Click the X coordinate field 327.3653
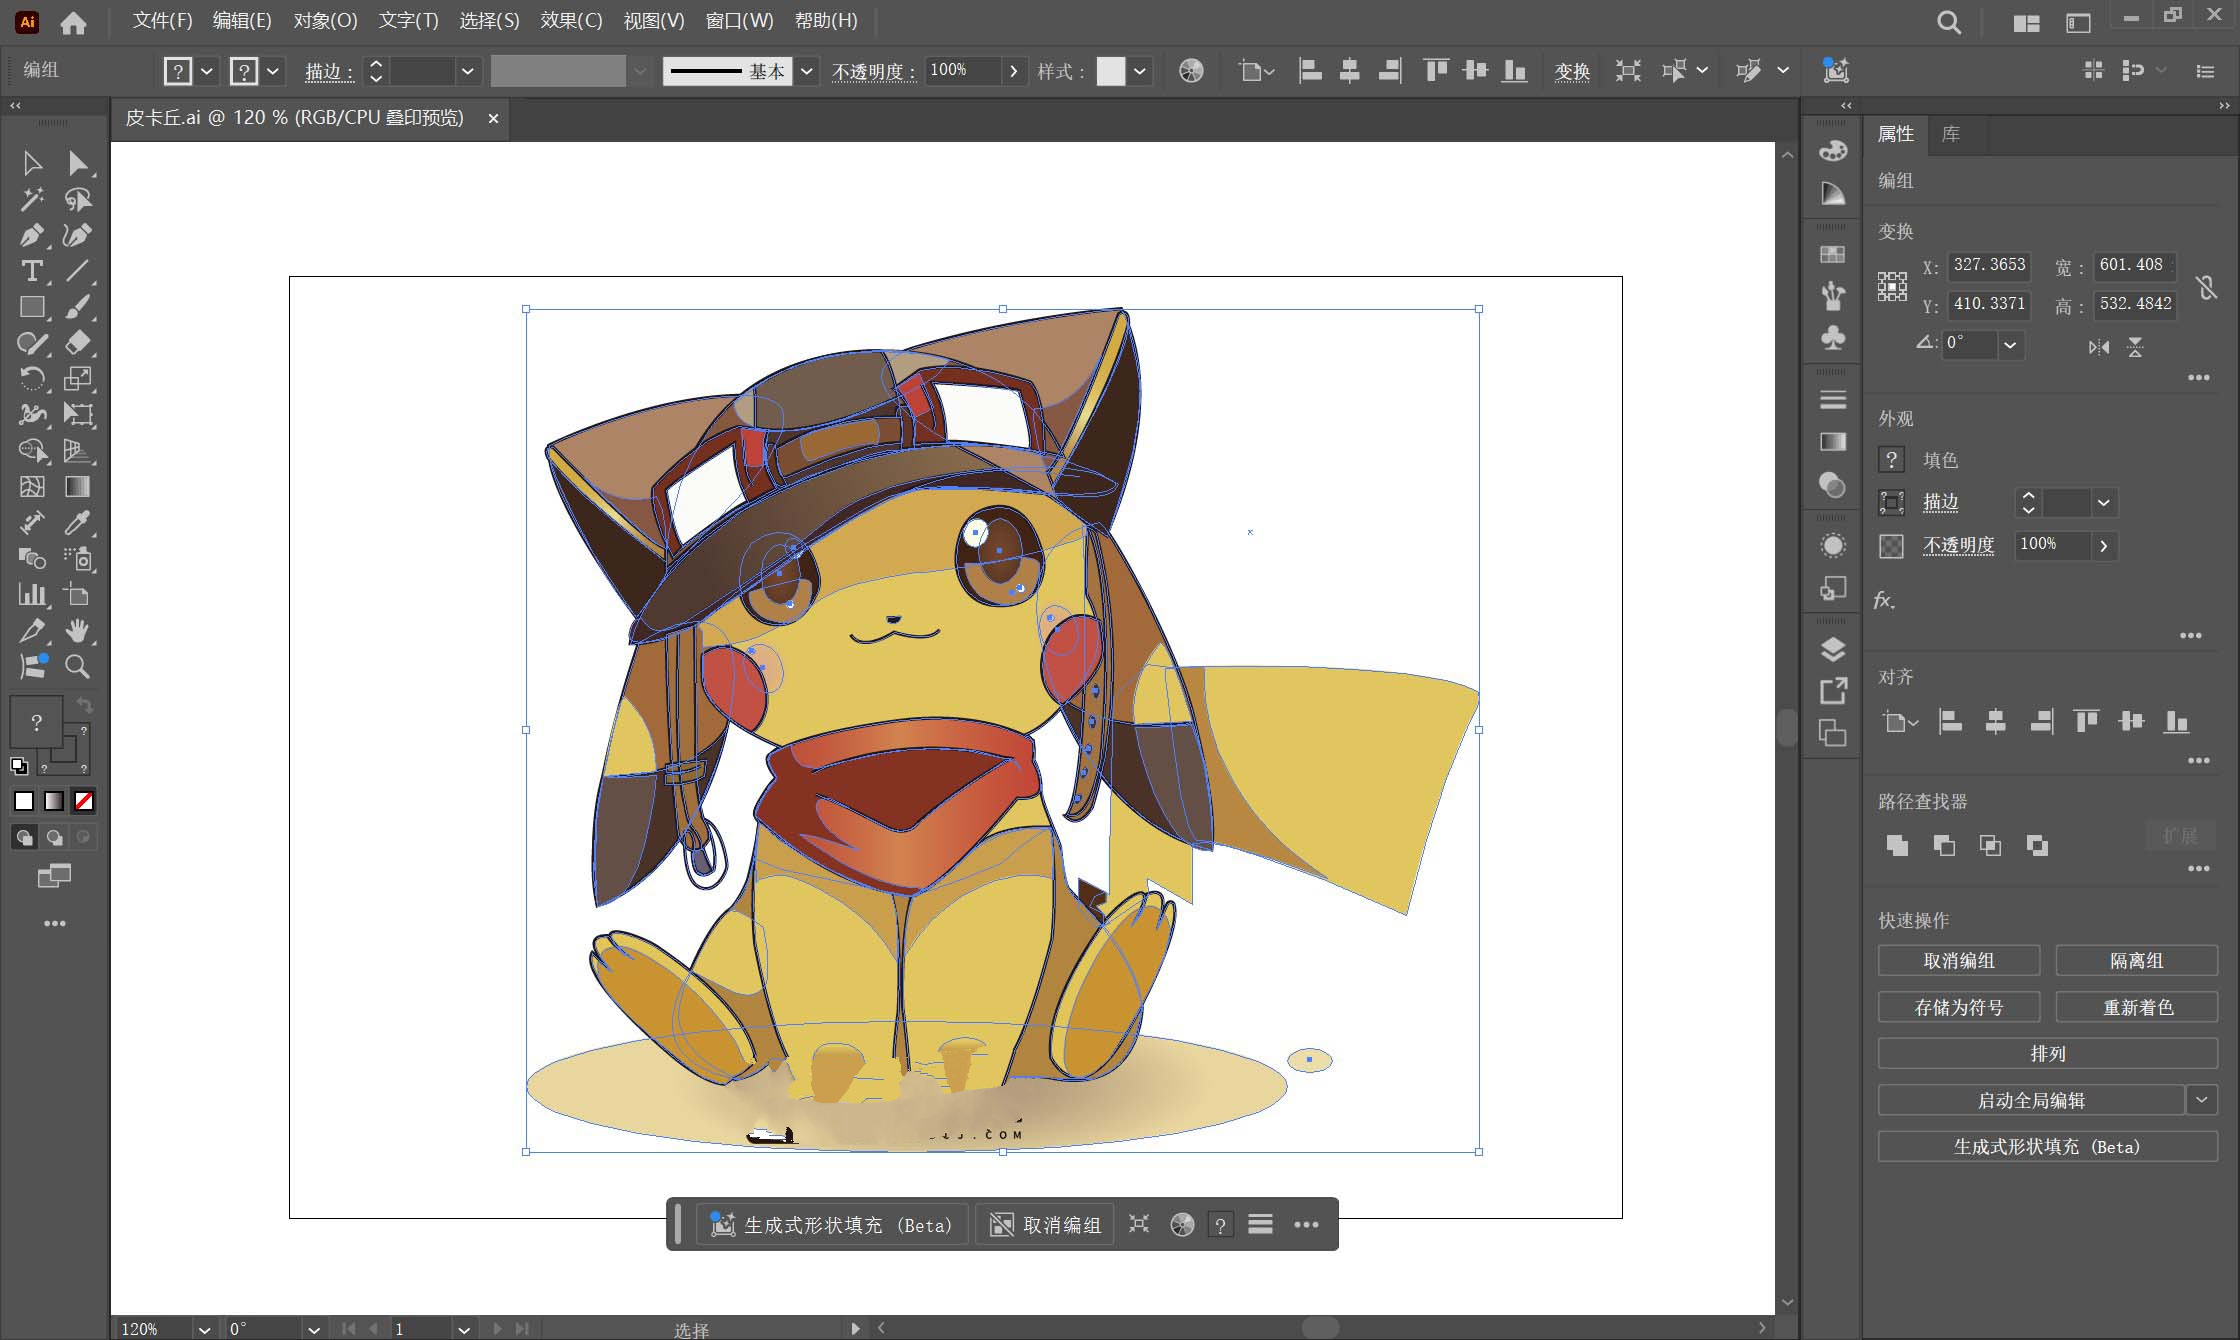2240x1340 pixels. 1988,265
